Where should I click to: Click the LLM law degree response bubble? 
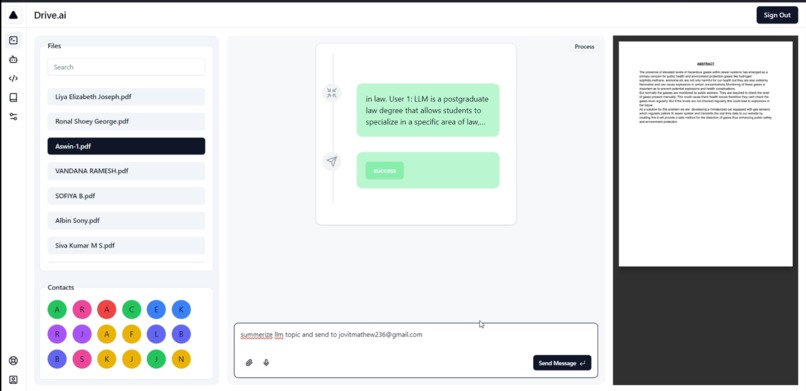pyautogui.click(x=428, y=110)
